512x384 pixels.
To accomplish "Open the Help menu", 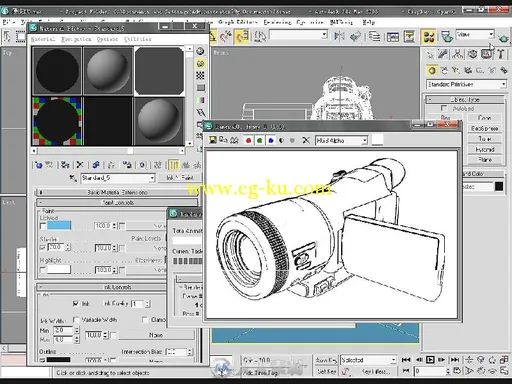I will (368, 22).
